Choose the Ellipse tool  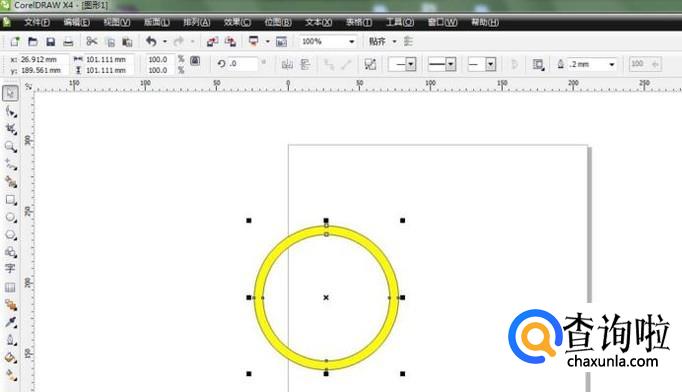[10, 217]
